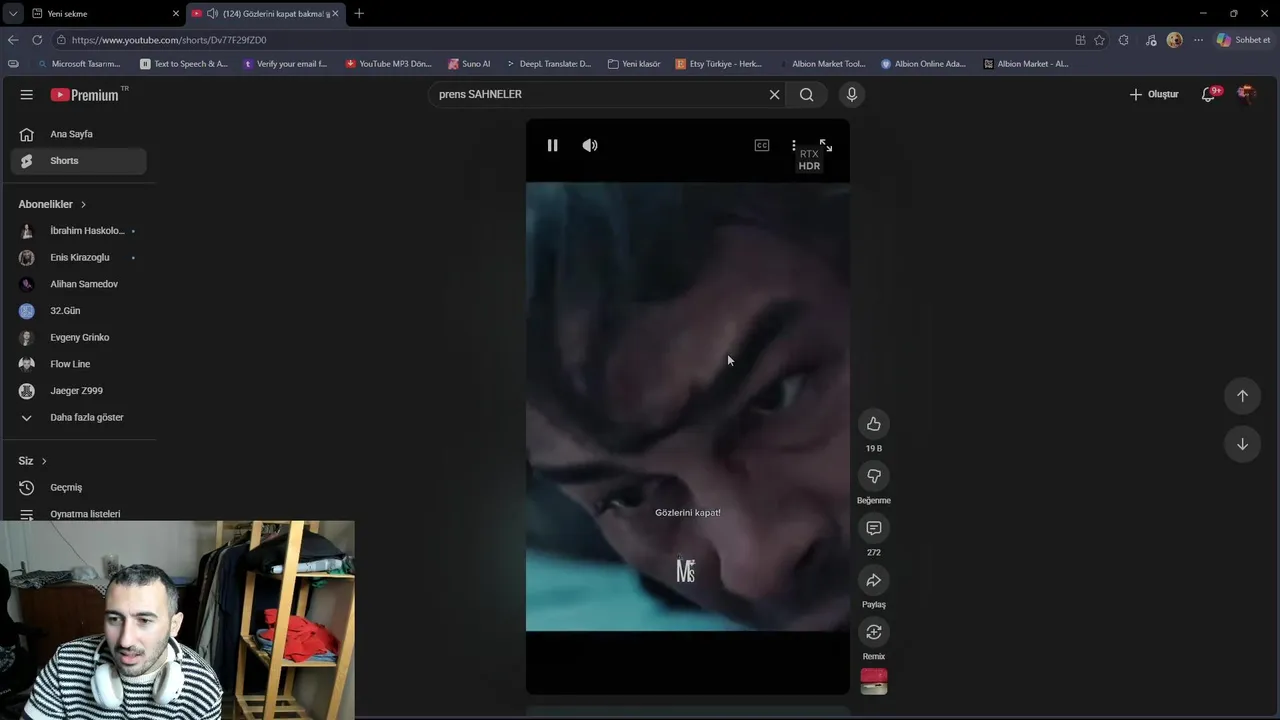This screenshot has width=1280, height=720.
Task: Open the Oluştur create menu
Action: (x=1154, y=94)
